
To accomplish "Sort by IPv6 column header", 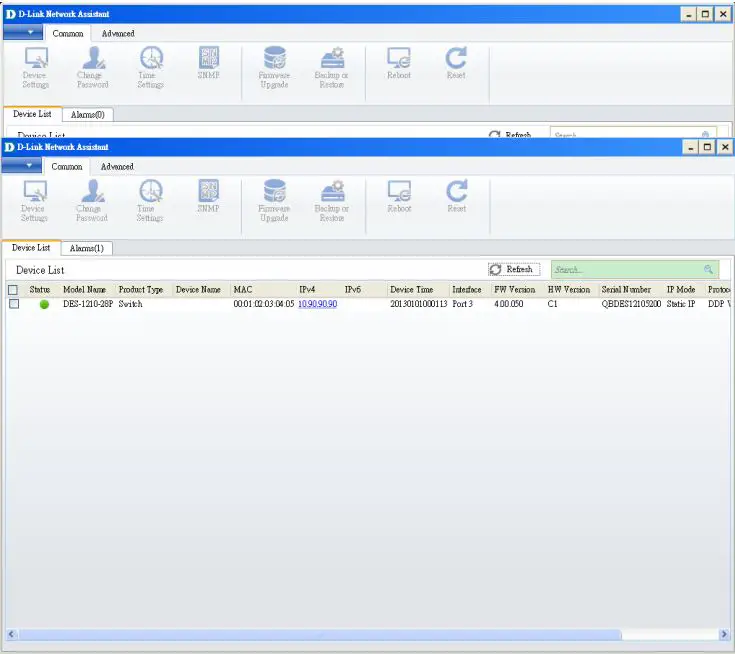I will (x=352, y=290).
